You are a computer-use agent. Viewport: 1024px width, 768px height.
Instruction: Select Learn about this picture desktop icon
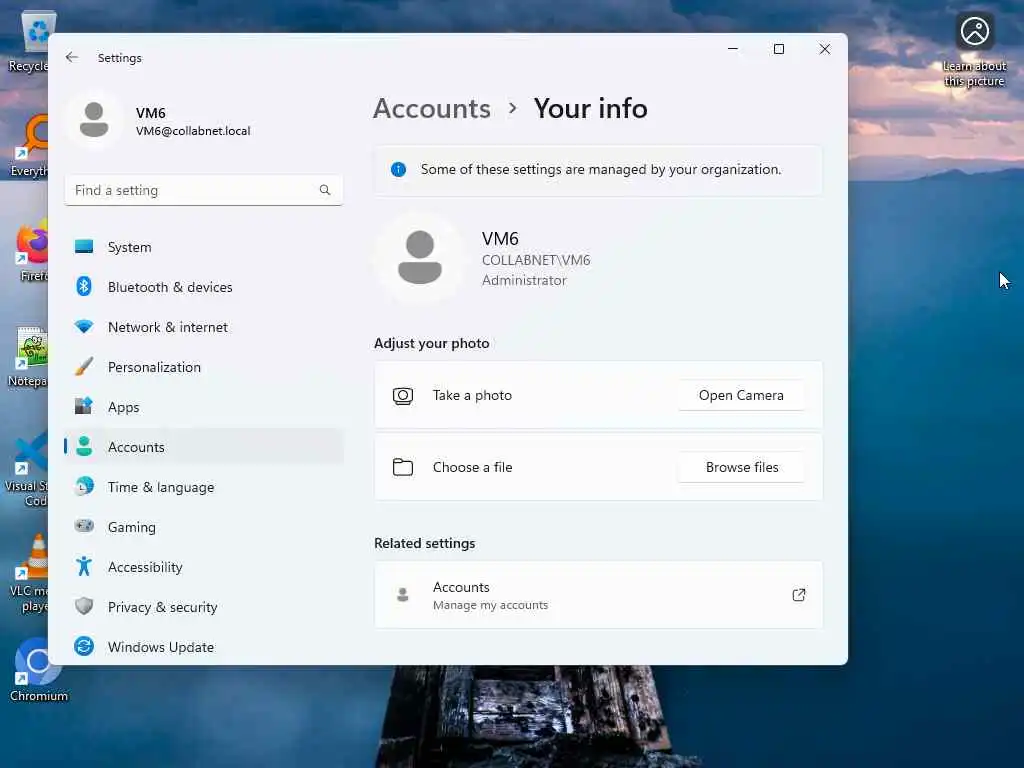974,49
